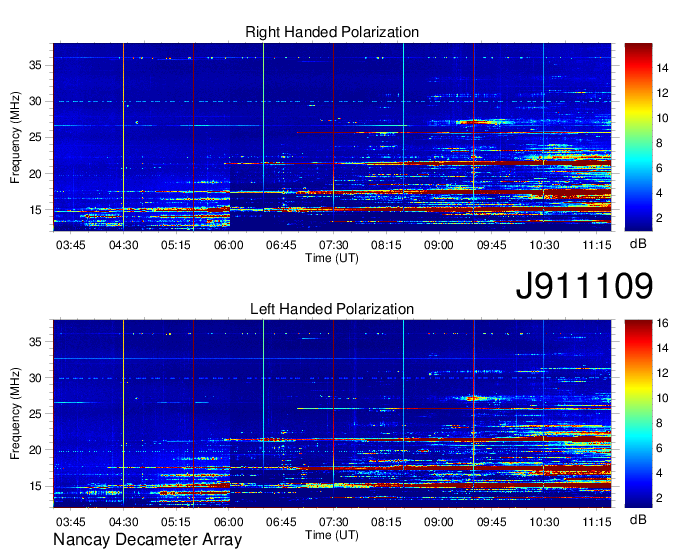680x552 pixels.
Task: Select the J911109 observation label
Action: click(x=584, y=285)
